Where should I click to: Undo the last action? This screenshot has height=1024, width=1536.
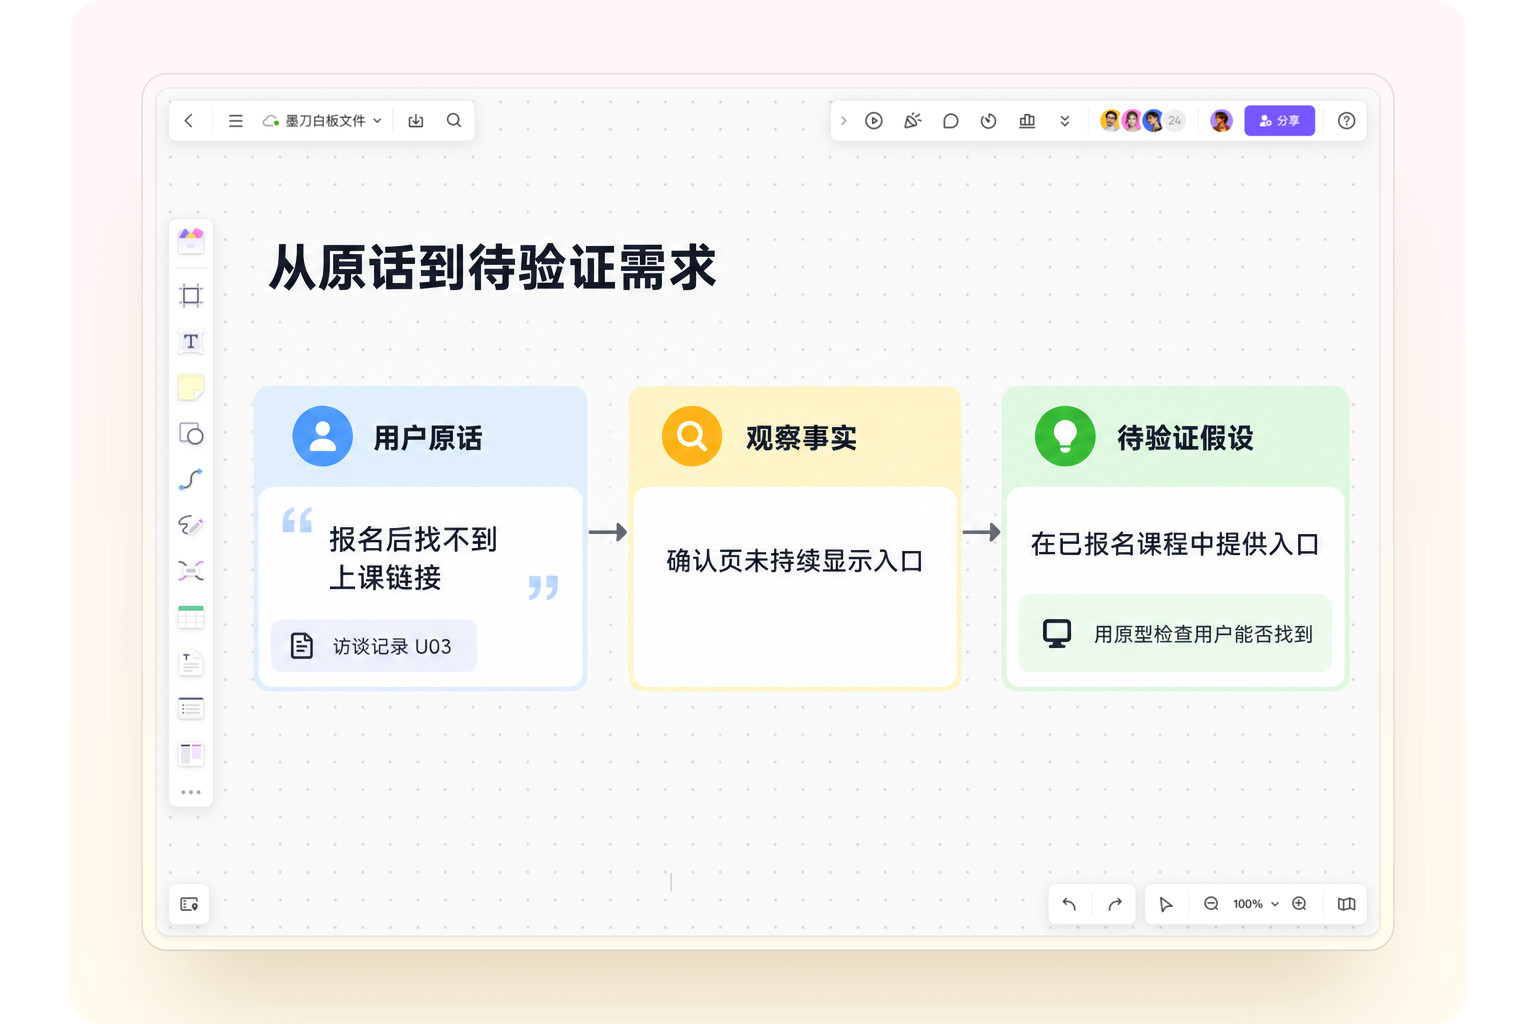click(x=1069, y=904)
